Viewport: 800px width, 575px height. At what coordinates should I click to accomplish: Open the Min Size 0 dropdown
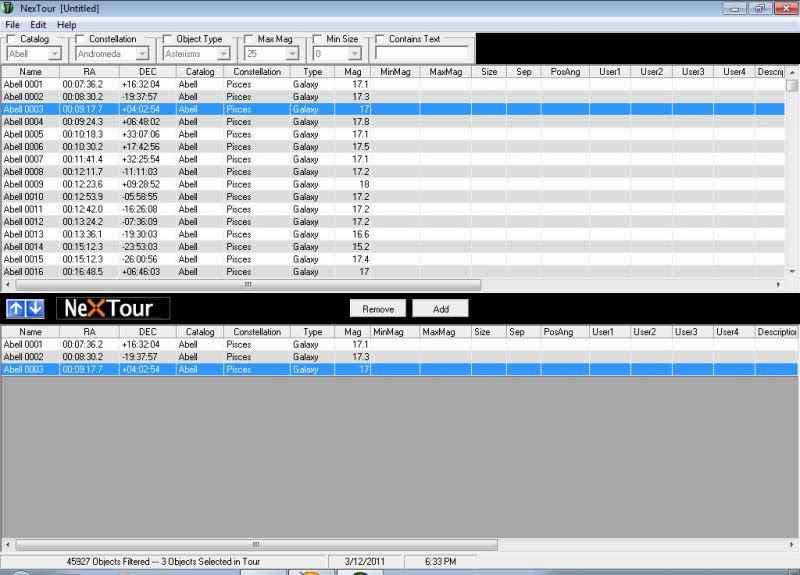coord(355,54)
